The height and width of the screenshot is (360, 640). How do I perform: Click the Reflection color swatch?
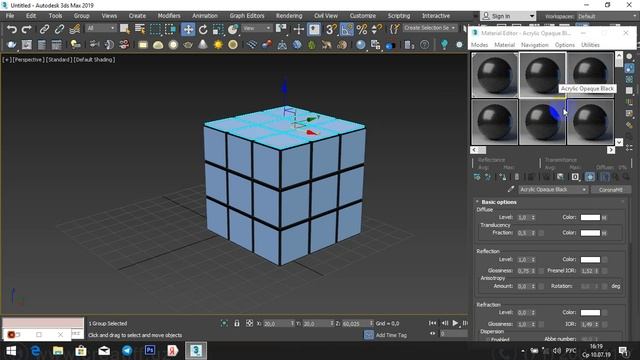tap(590, 260)
